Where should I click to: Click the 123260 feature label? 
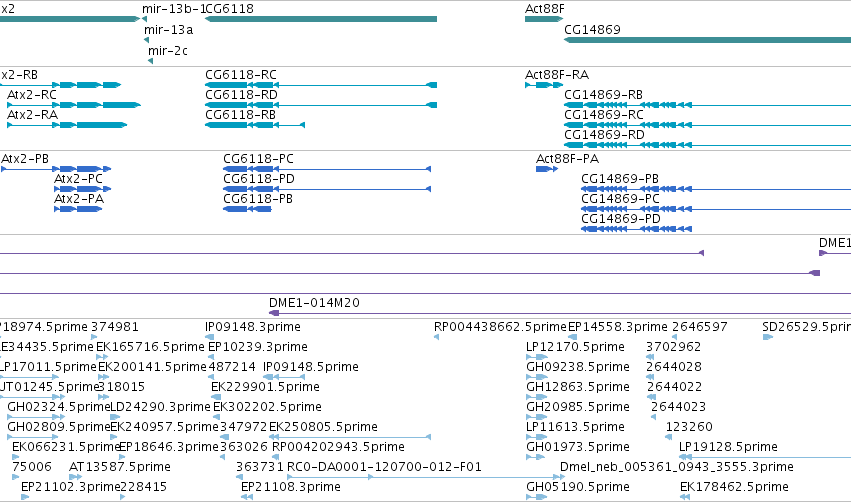[x=689, y=428]
